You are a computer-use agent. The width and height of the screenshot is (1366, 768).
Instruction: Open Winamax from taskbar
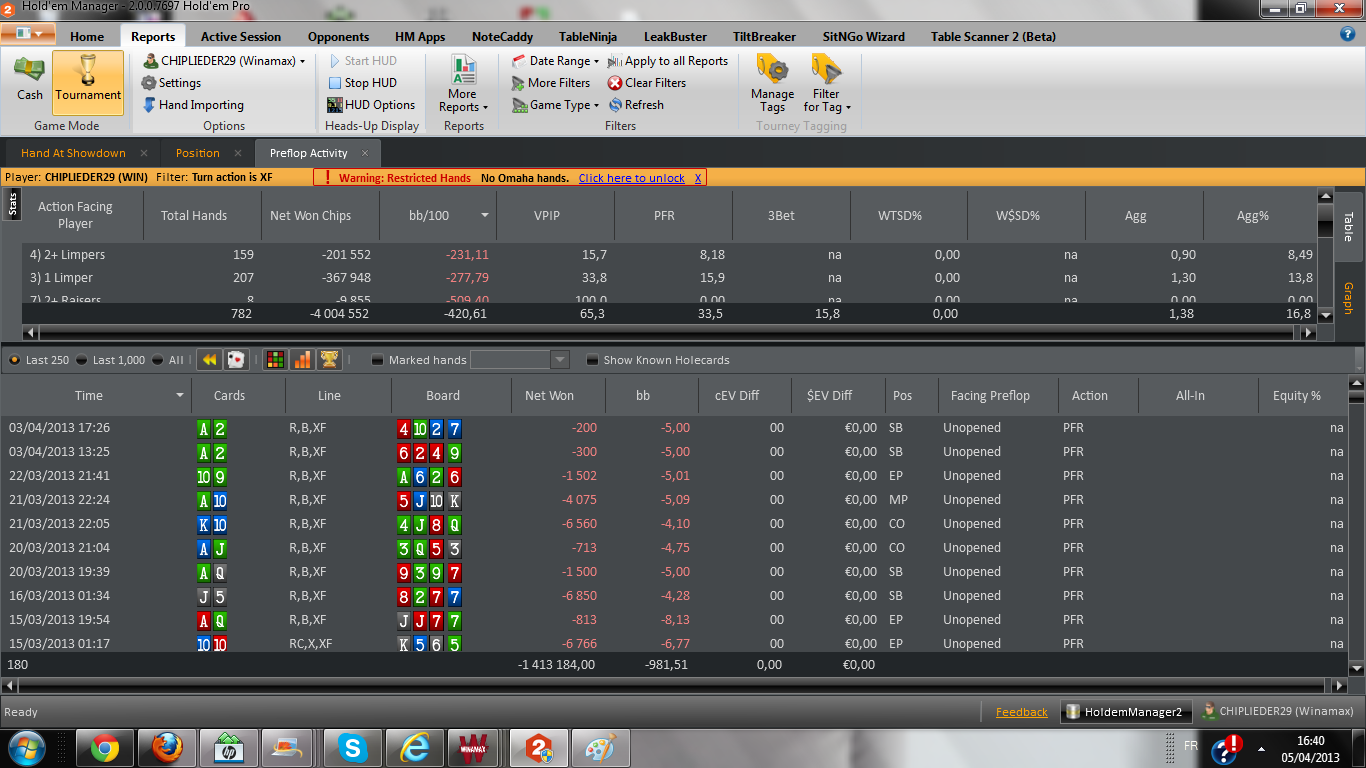[472, 747]
